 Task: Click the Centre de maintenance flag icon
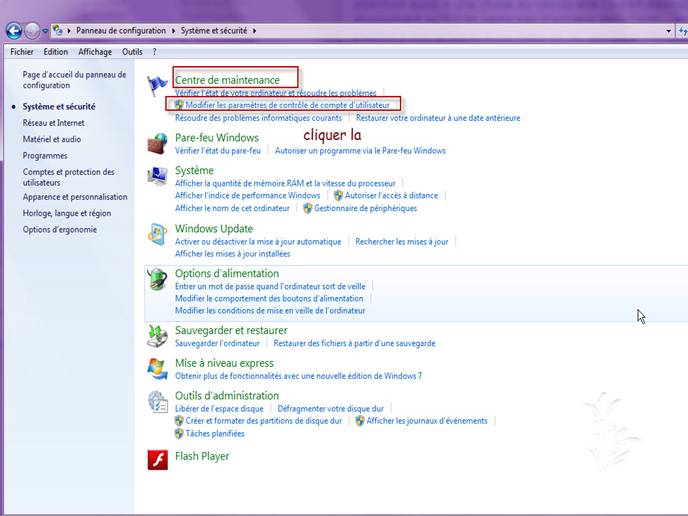[x=158, y=87]
